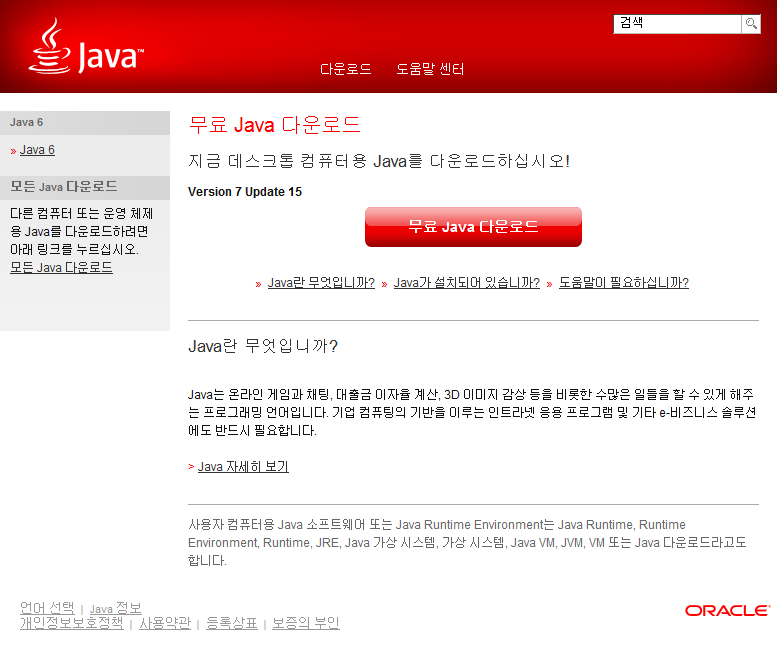This screenshot has width=778, height=670.
Task: Click the Java 6 sidebar section header
Action: [85, 123]
